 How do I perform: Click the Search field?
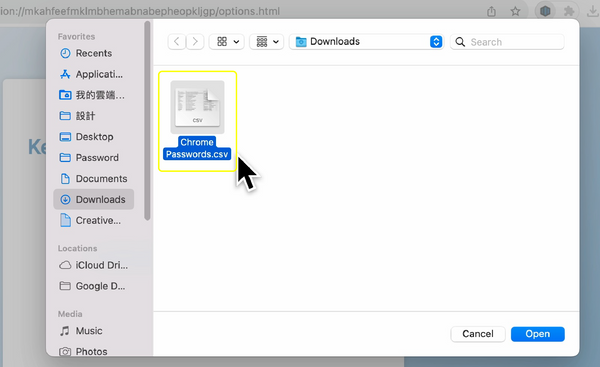(x=507, y=42)
